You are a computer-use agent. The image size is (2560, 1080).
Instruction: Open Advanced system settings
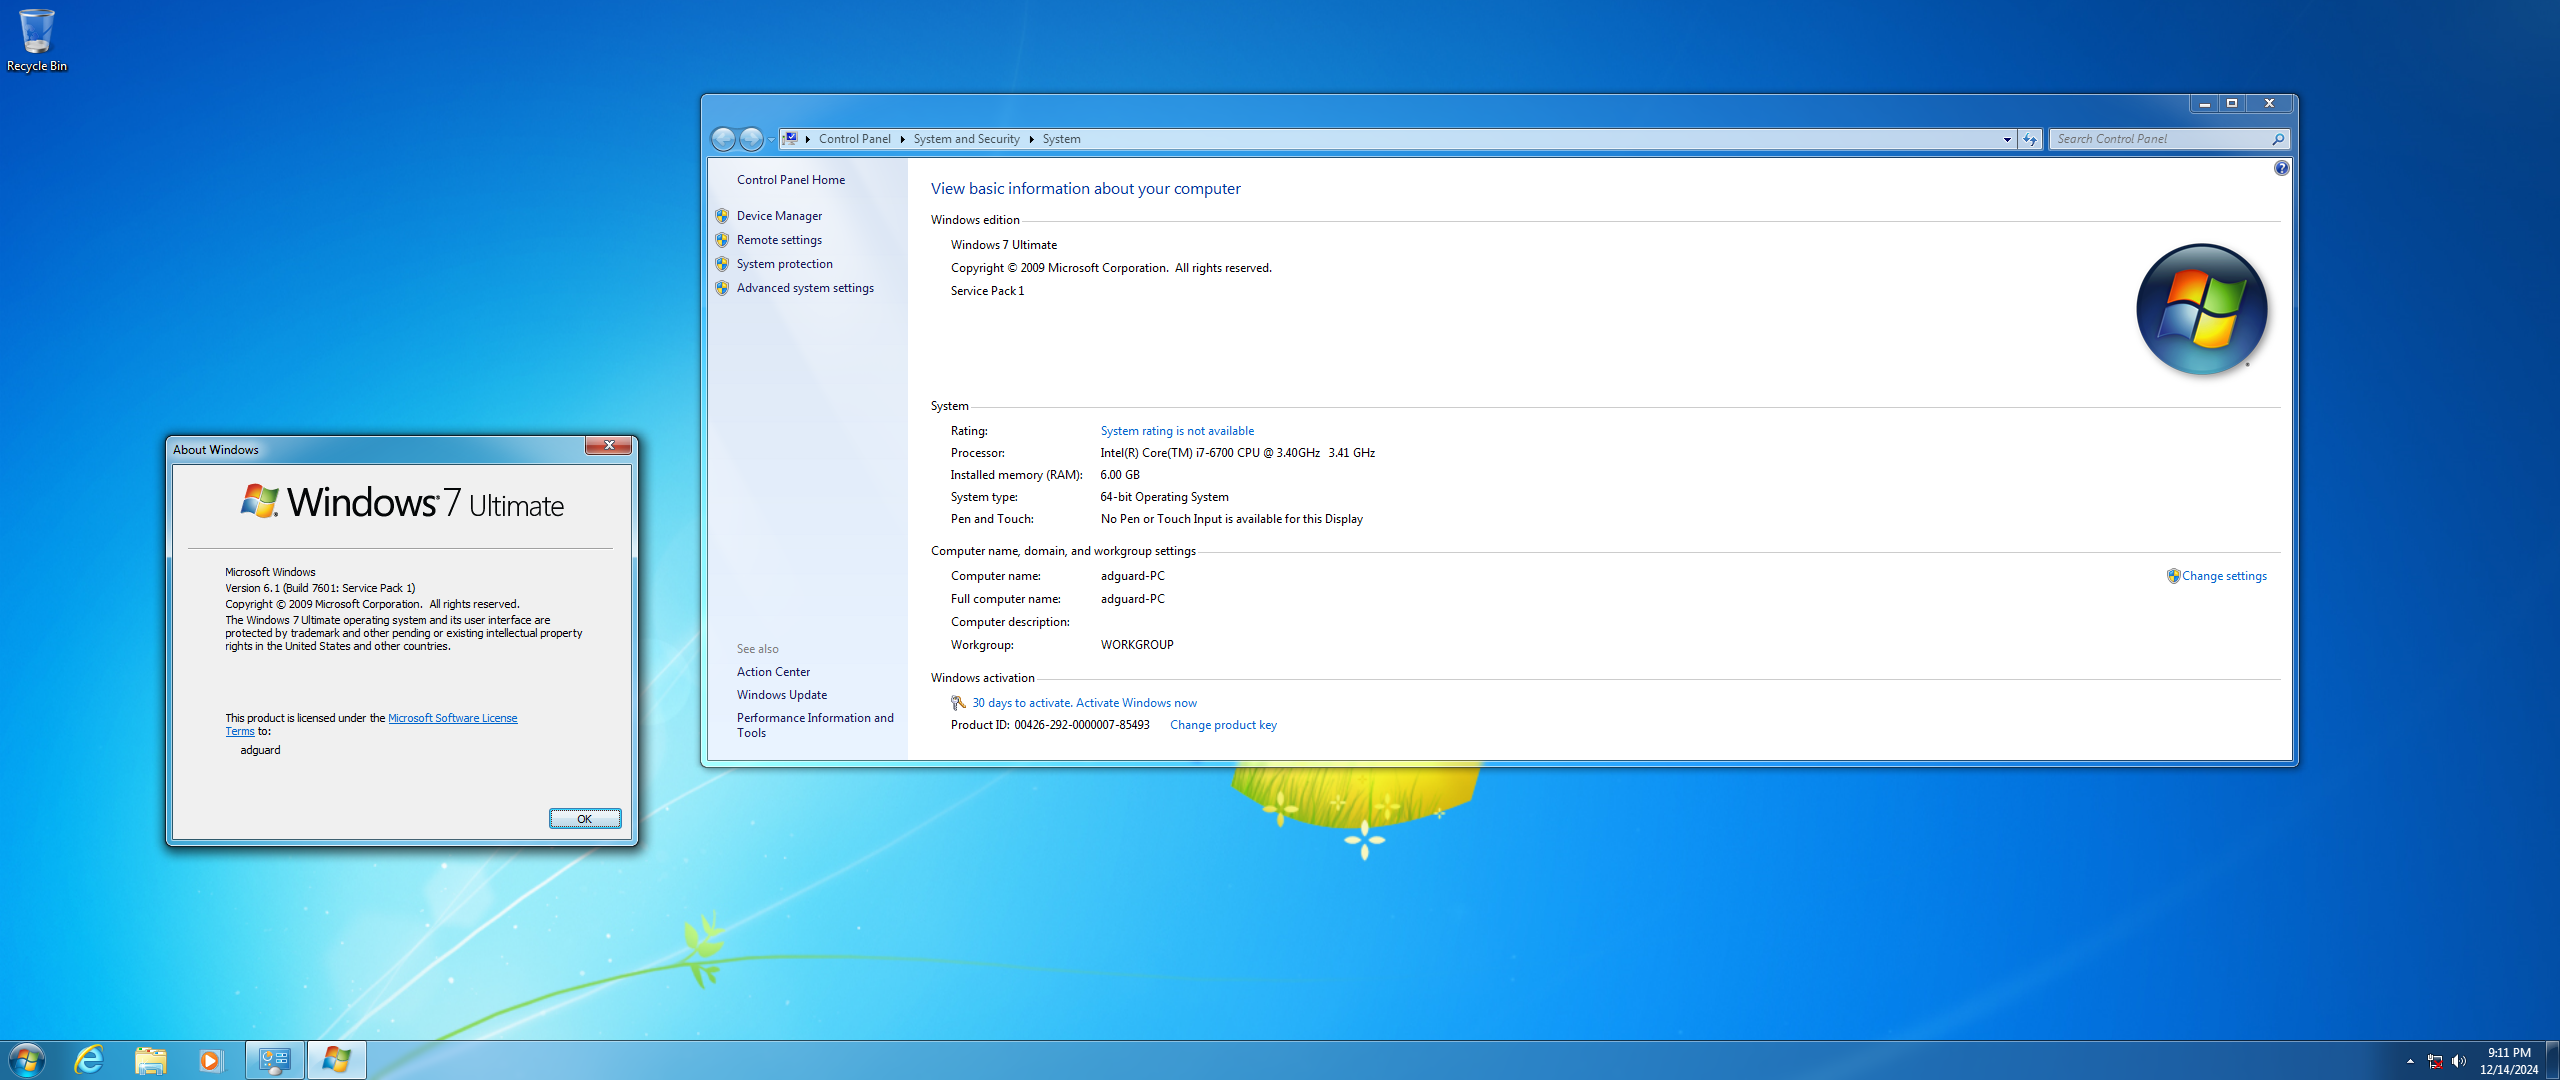click(x=805, y=288)
